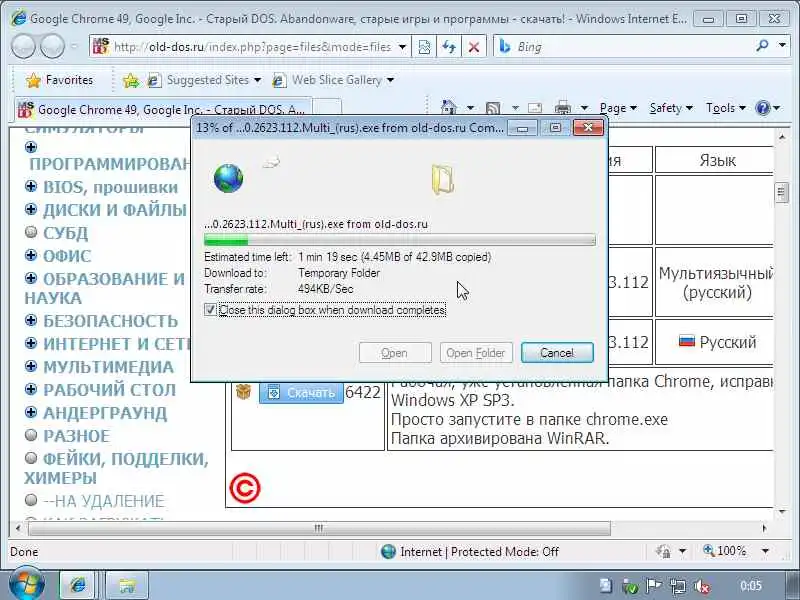Expand the BIOS, прошивки category
Image resolution: width=800 pixels, height=600 pixels.
pos(31,186)
